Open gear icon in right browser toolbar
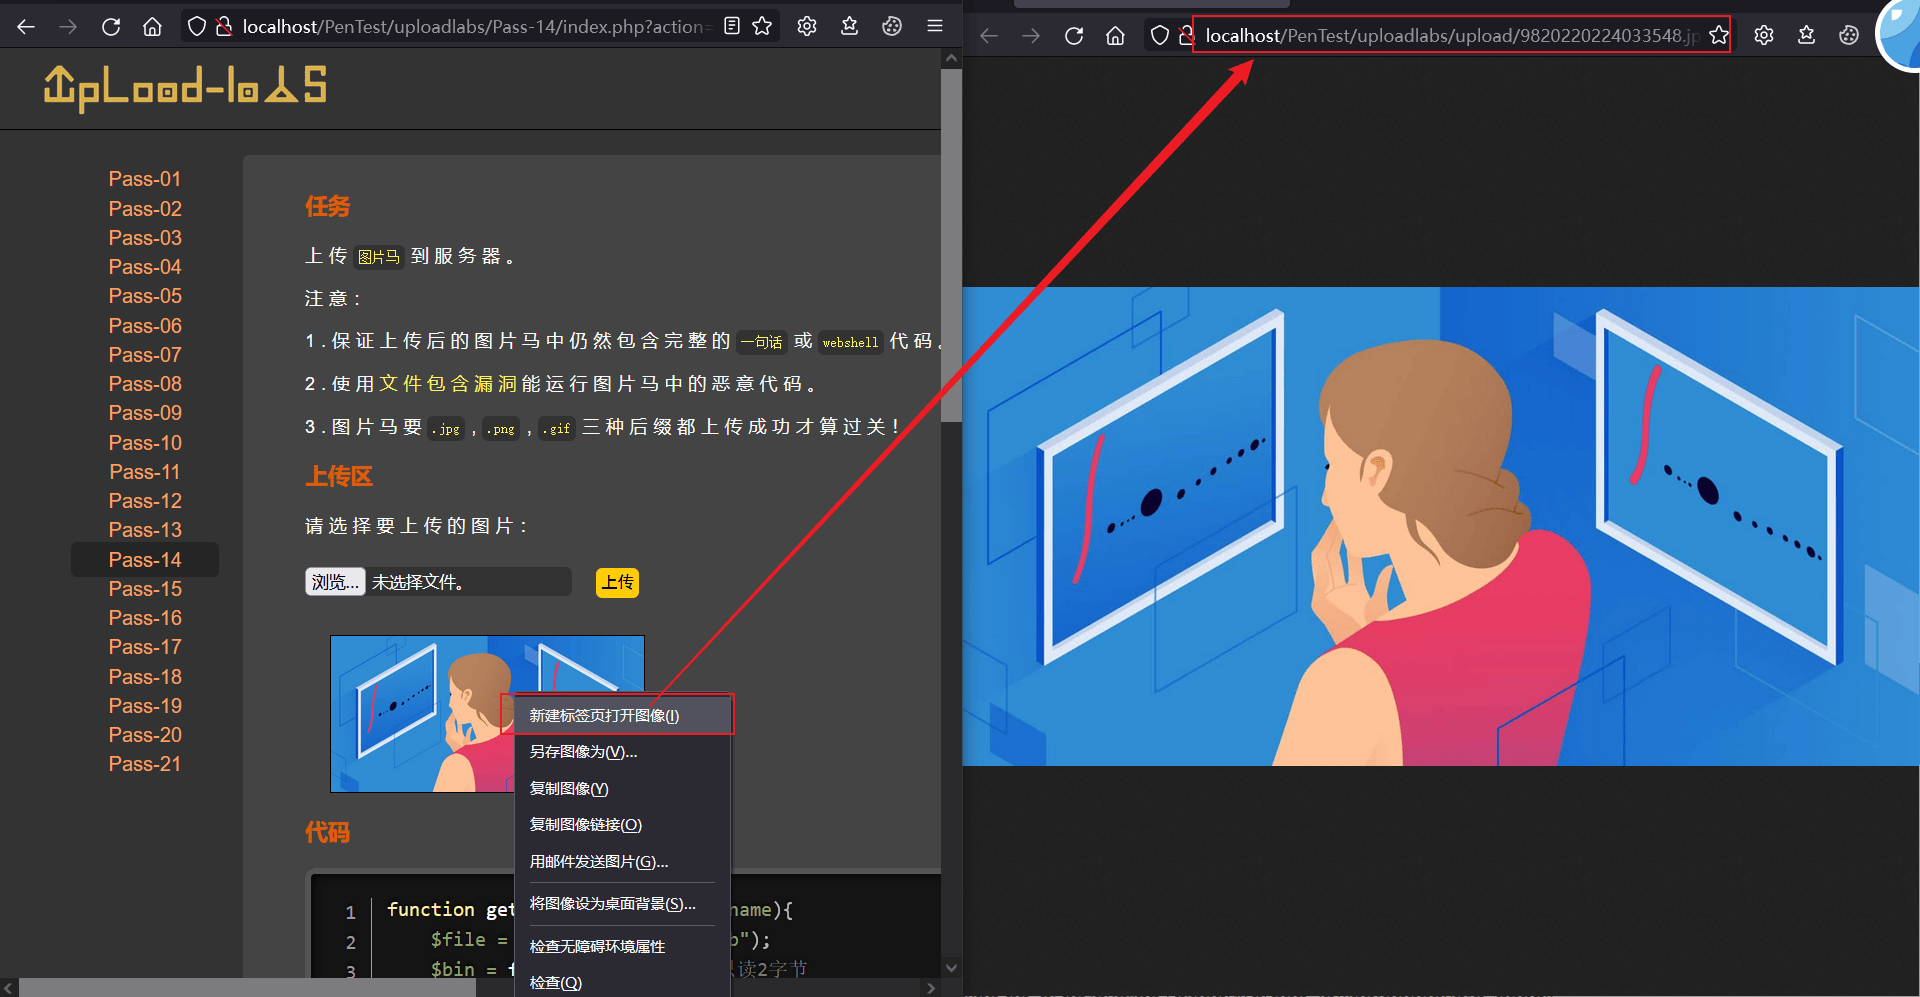1920x997 pixels. tap(1764, 36)
